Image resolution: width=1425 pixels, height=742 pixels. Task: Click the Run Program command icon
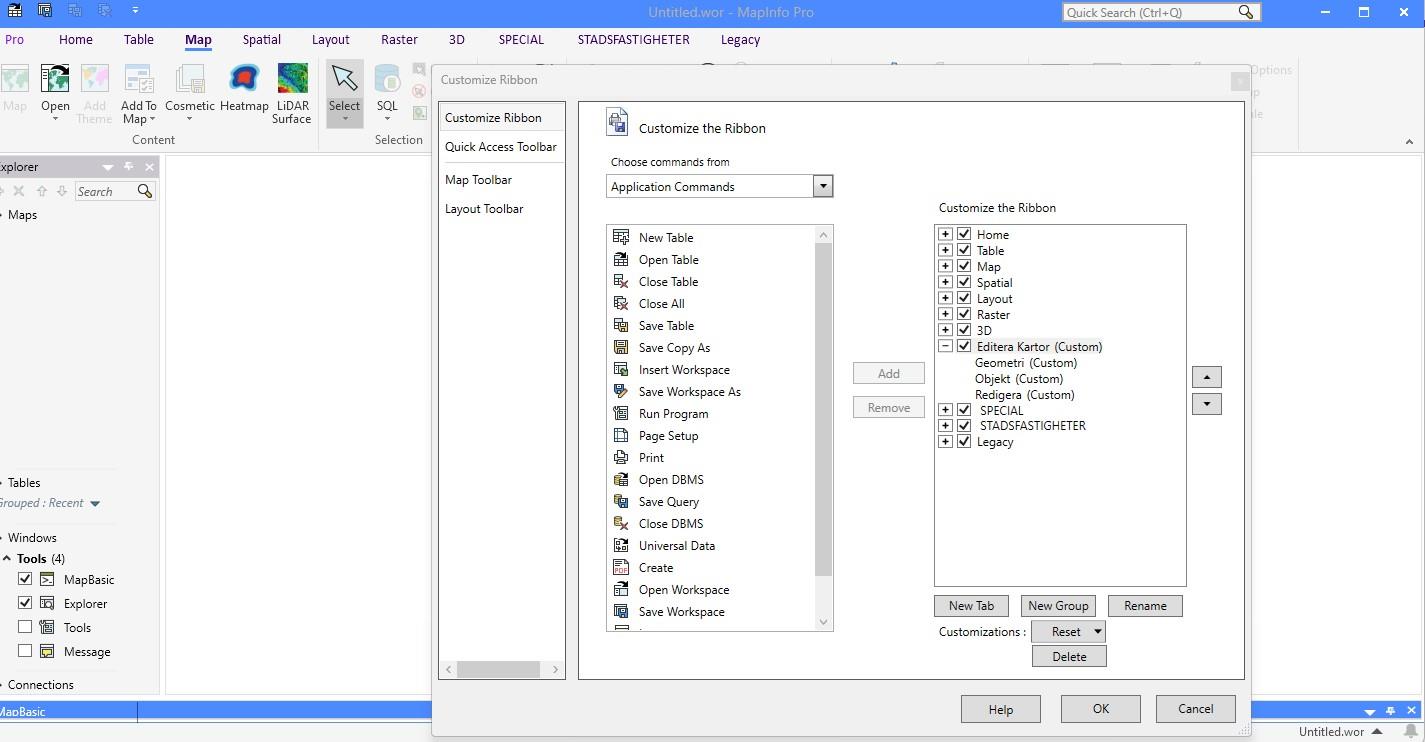(621, 413)
